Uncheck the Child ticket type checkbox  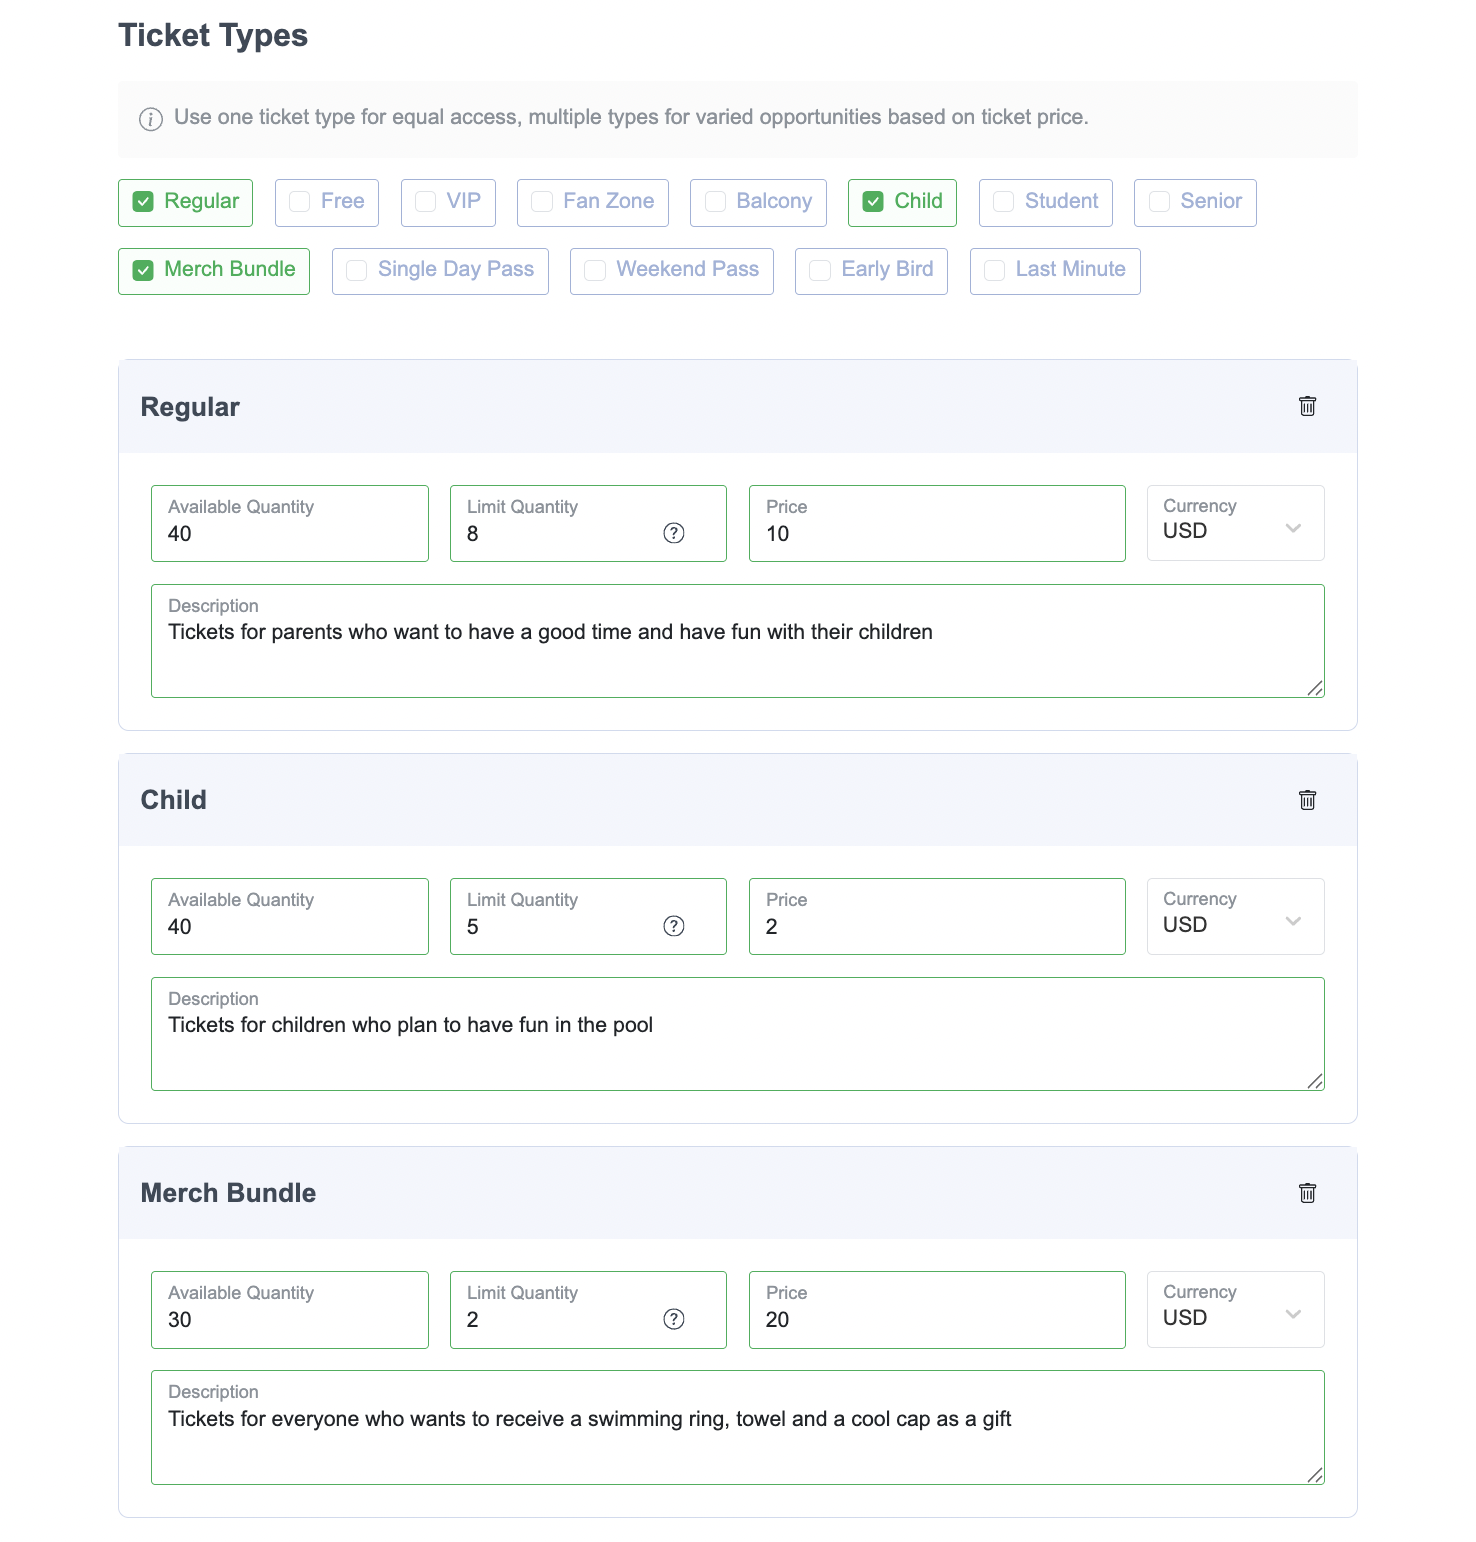873,202
